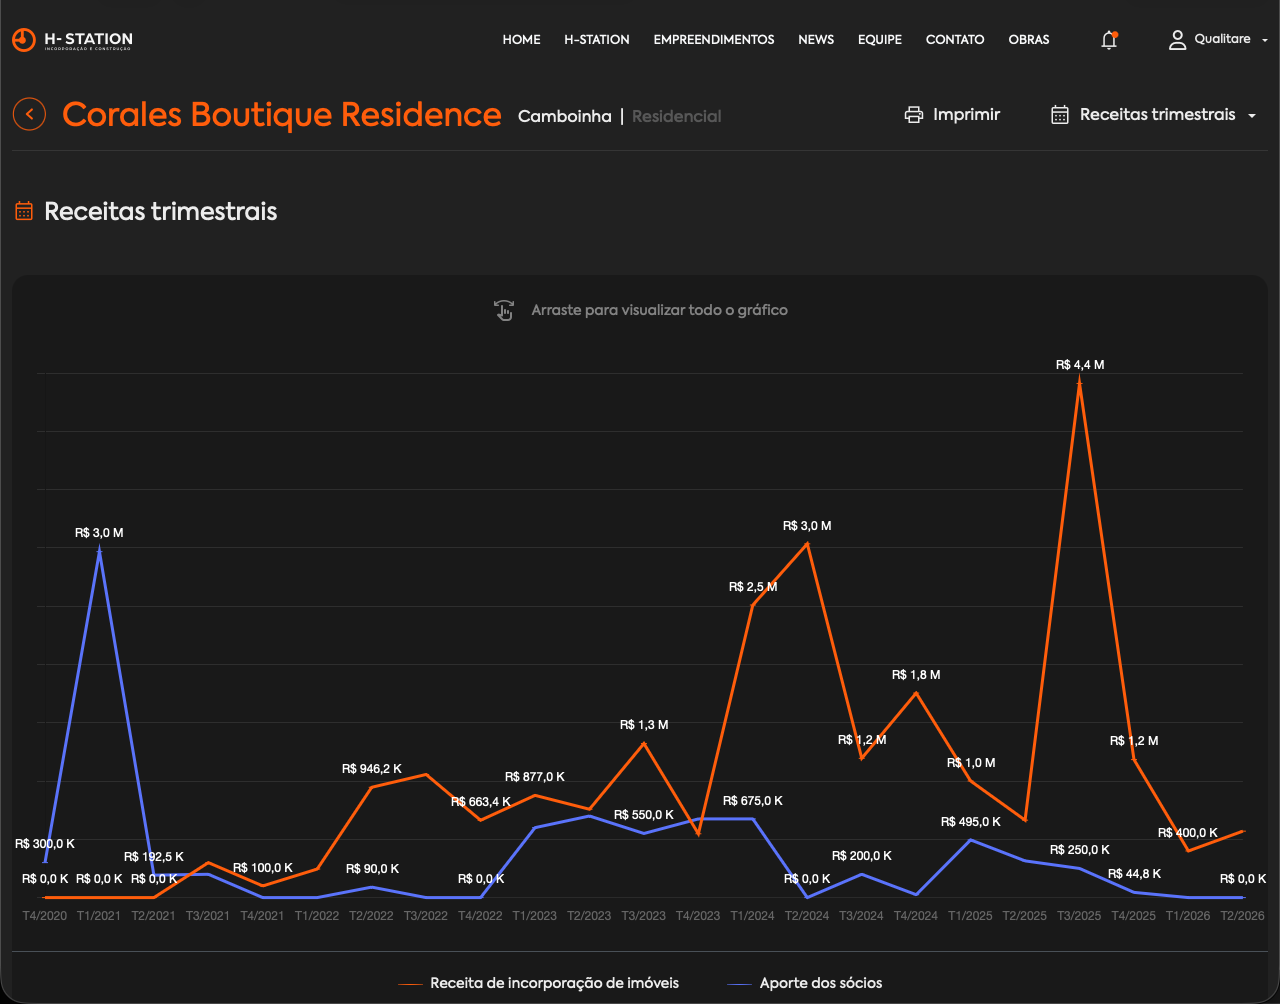1280x1004 pixels.
Task: Navigate to EMPREENDIMENTOS
Action: (x=714, y=40)
